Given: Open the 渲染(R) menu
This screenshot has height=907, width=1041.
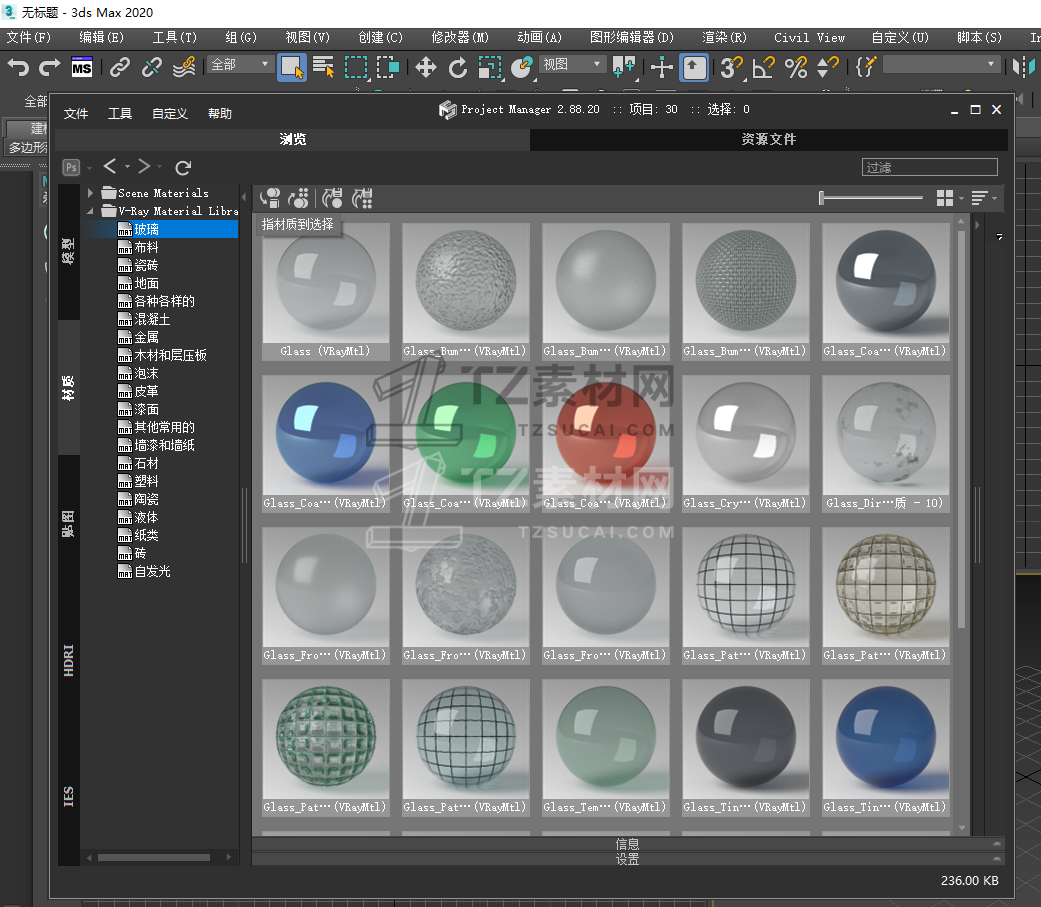Looking at the screenshot, I should (x=724, y=37).
